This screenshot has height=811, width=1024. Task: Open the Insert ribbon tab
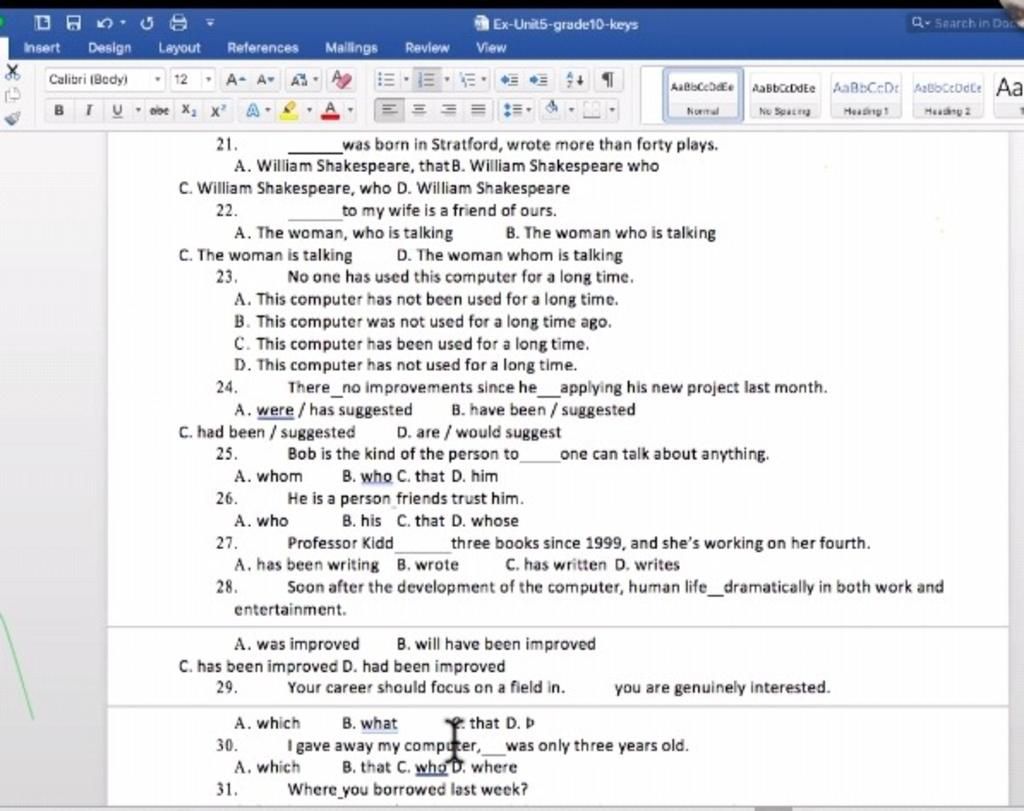click(41, 48)
